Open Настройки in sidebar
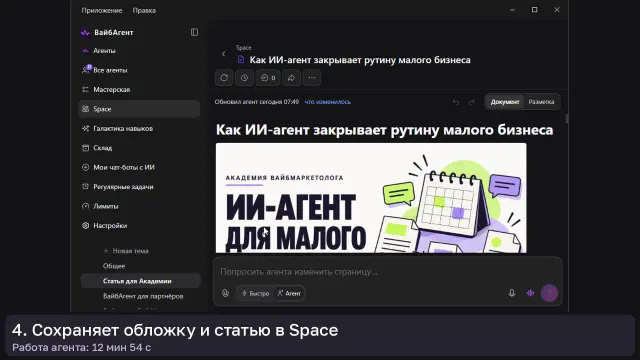 pyautogui.click(x=139, y=226)
